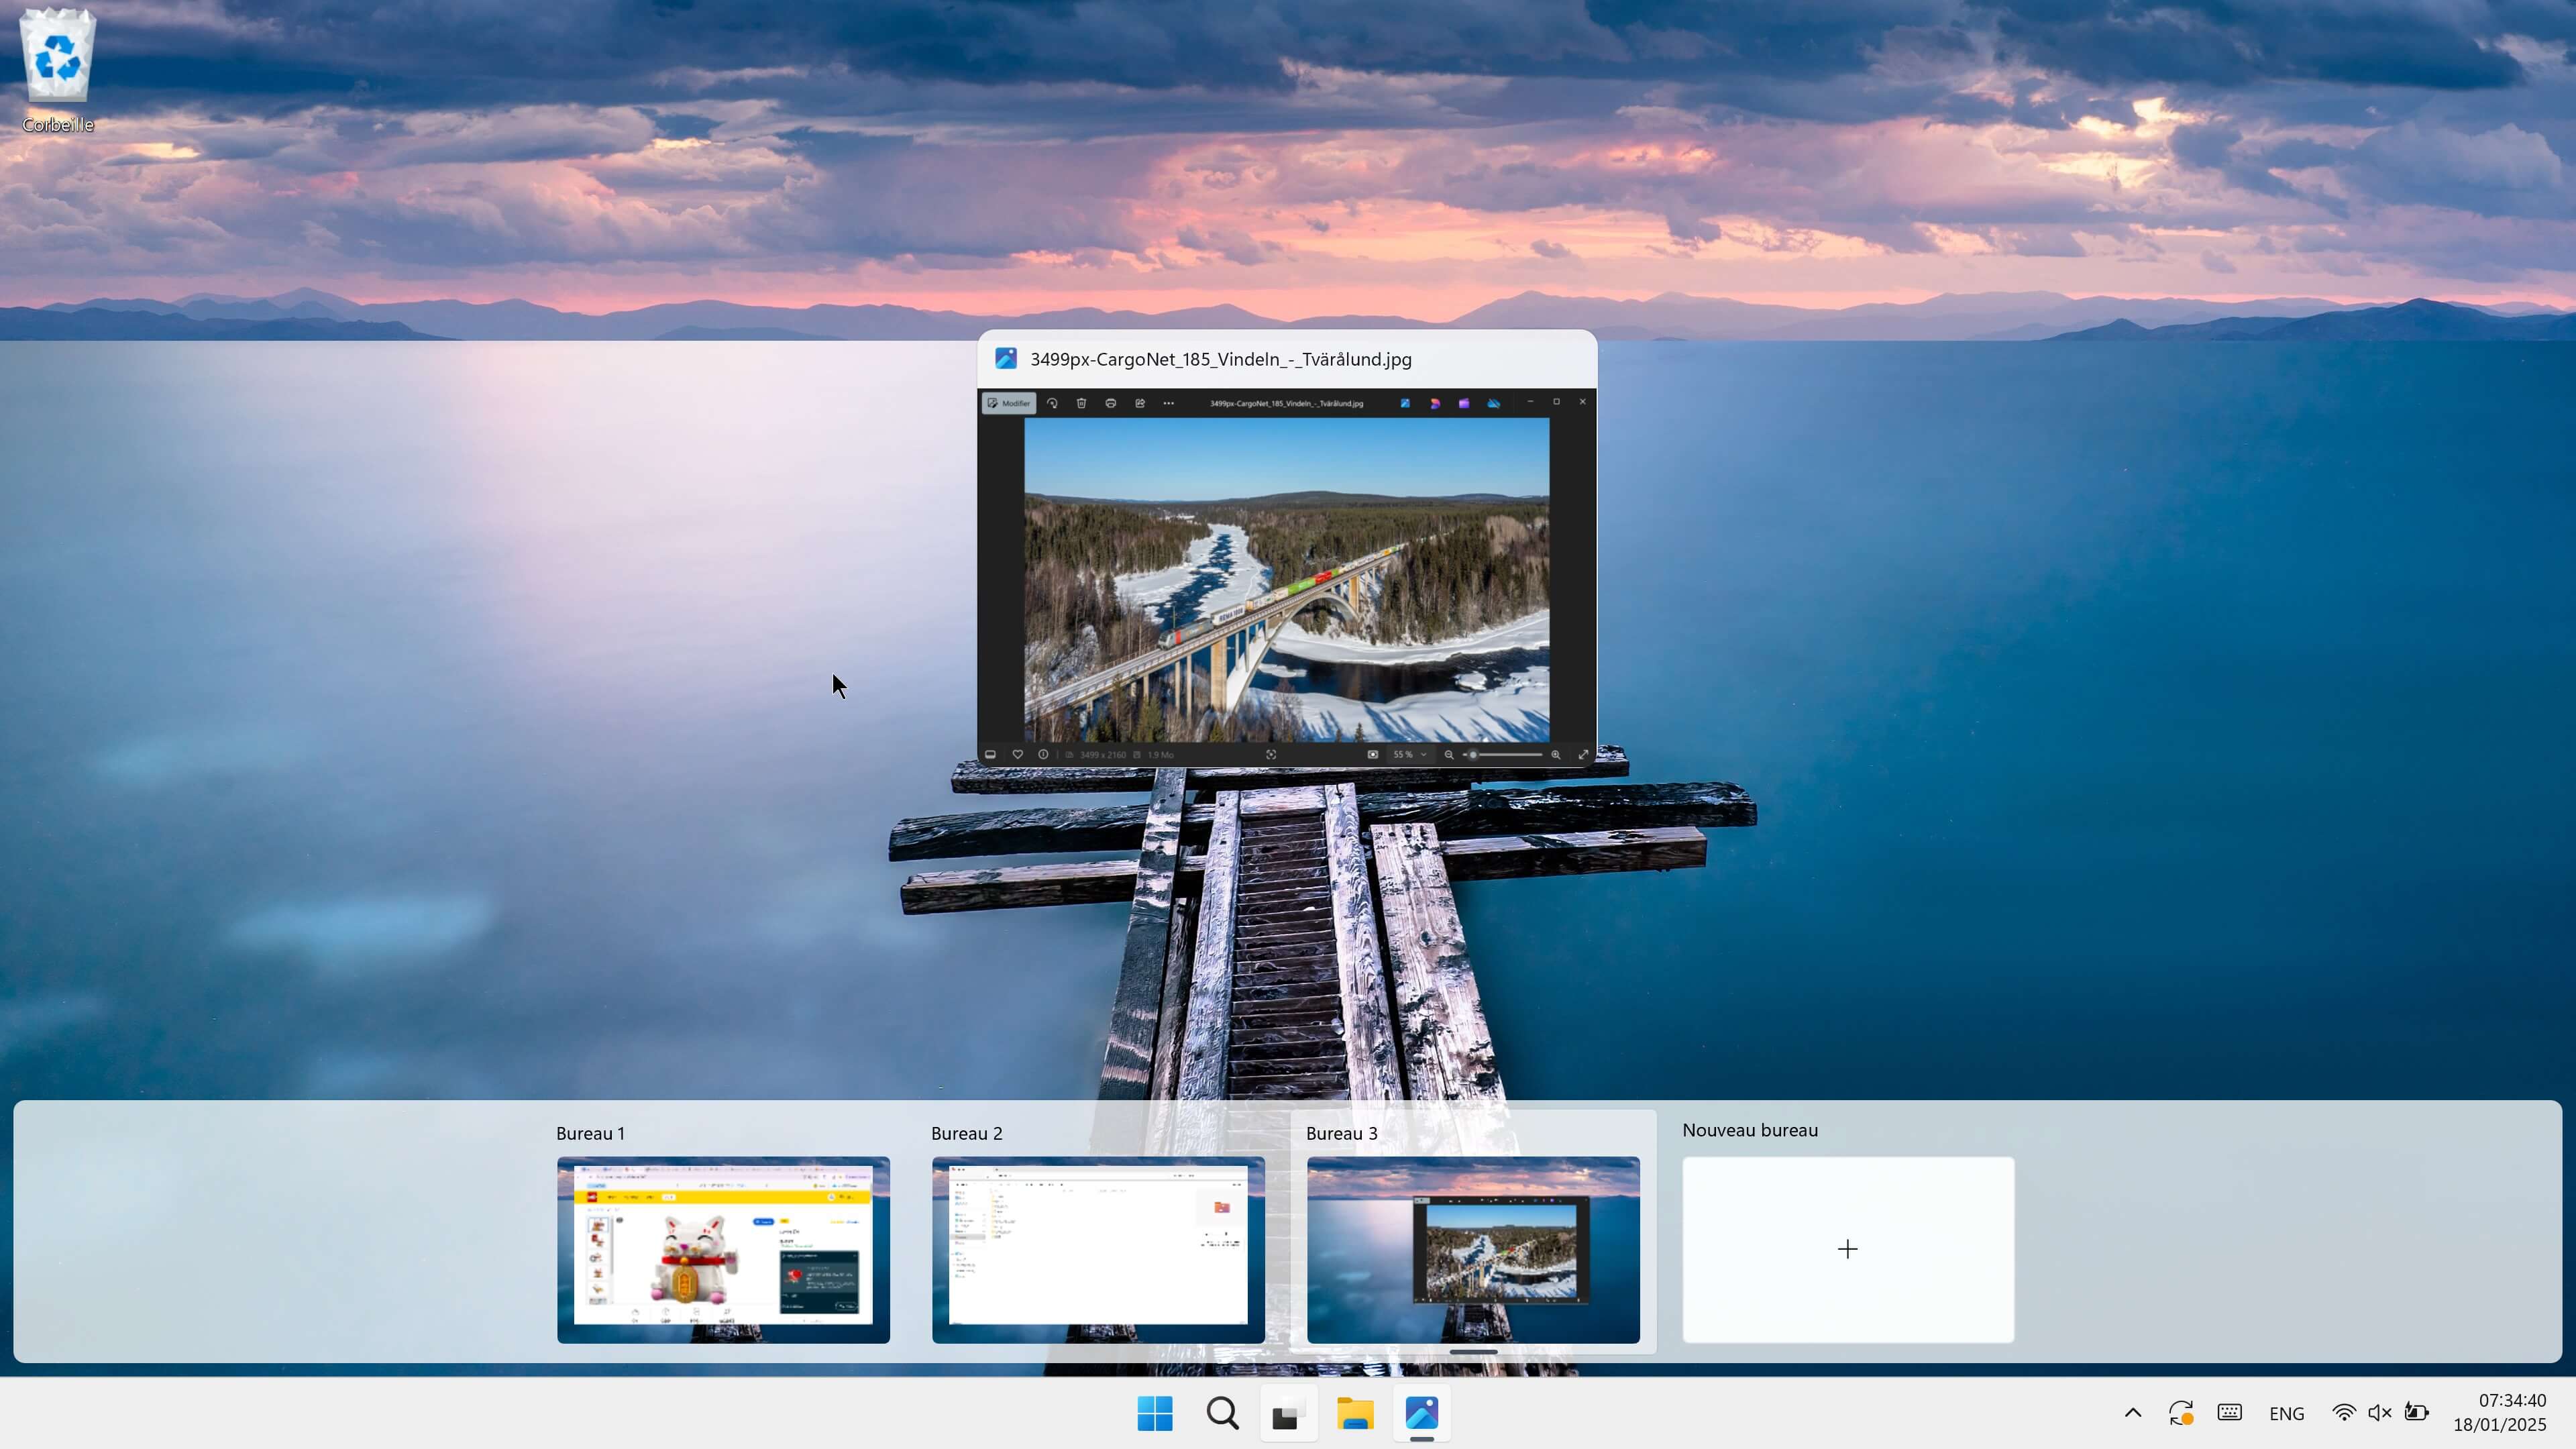The image size is (2576, 1449).
Task: Rotate the image with the rotate icon
Action: point(1052,403)
